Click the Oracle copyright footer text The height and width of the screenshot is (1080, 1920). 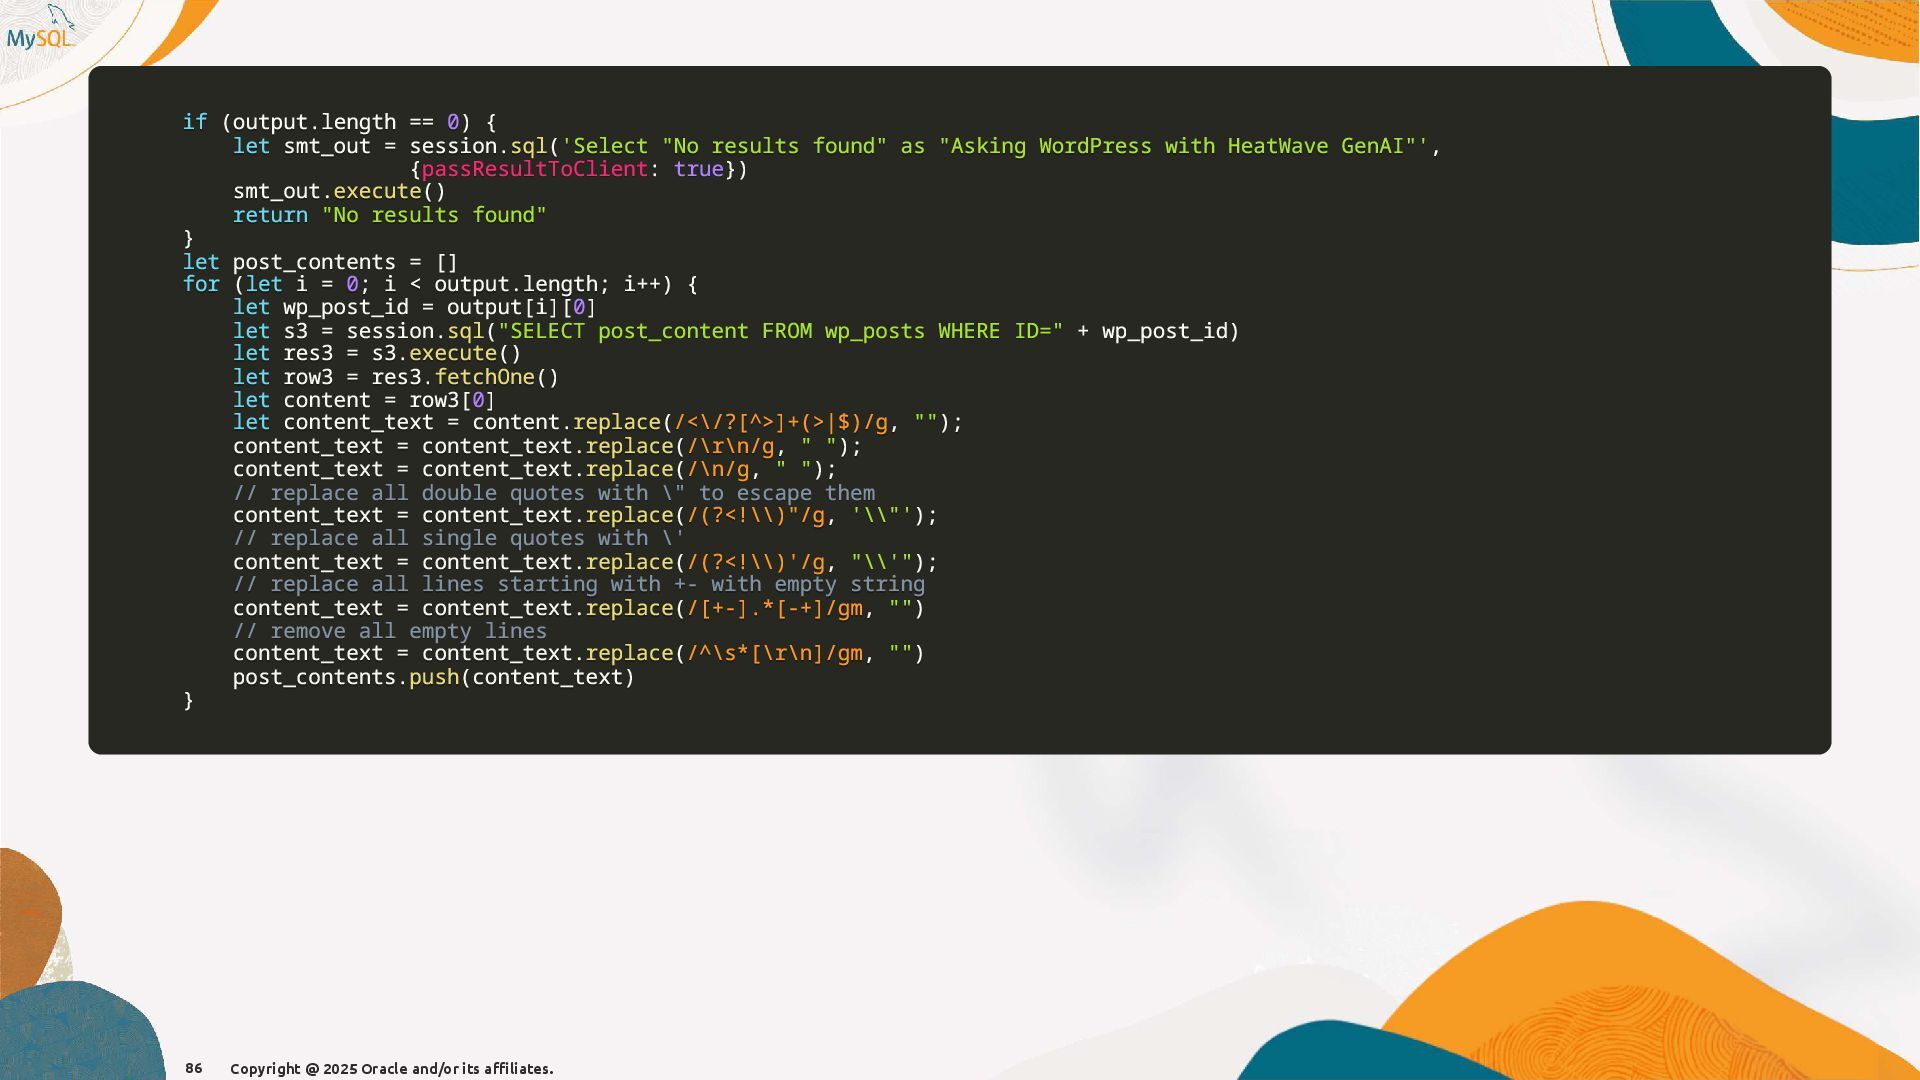391,1068
